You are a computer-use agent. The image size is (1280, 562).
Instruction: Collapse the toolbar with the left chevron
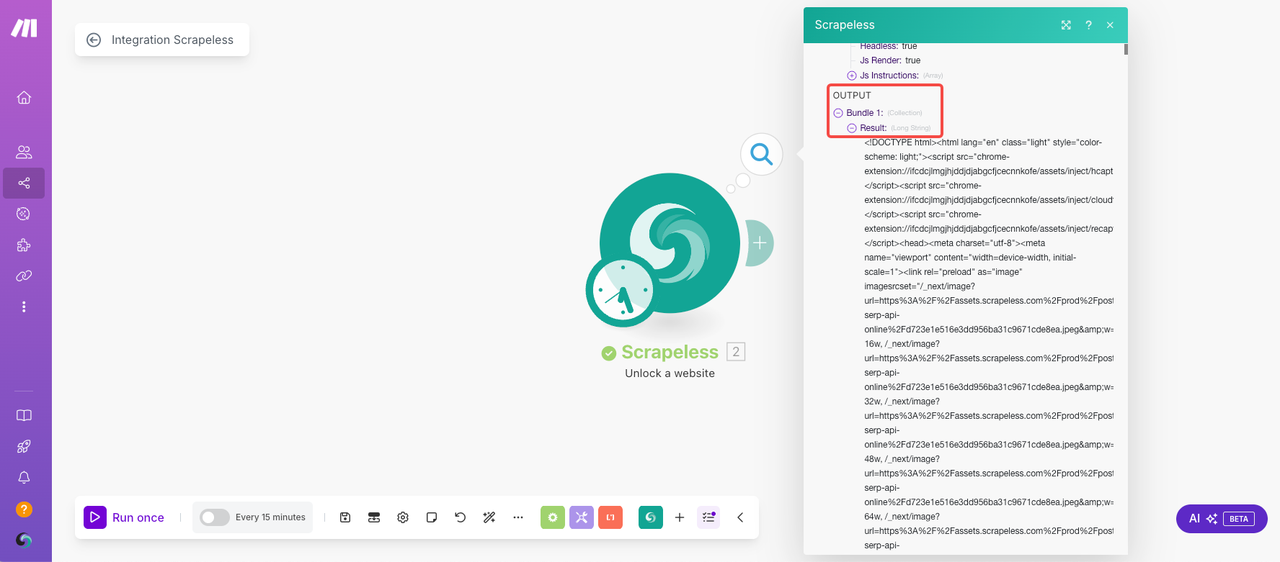(x=740, y=517)
